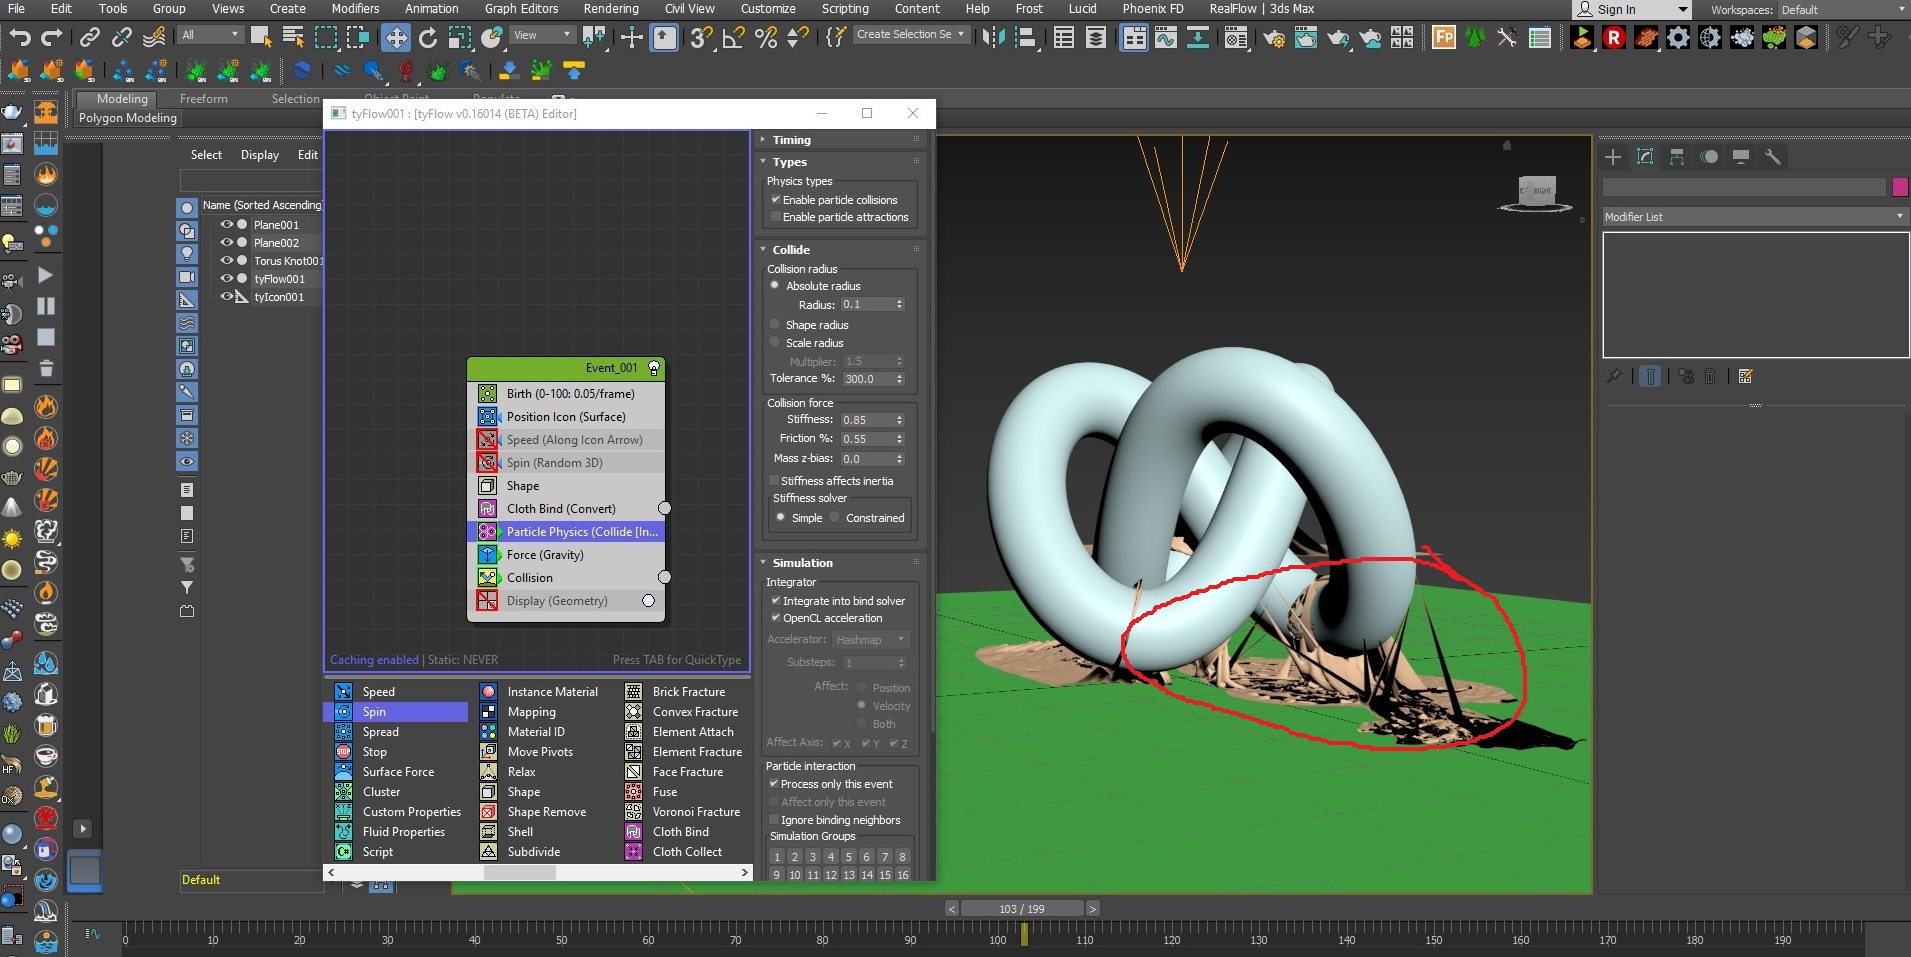Click the Undo arrow icon
1911x957 pixels.
tap(20, 38)
